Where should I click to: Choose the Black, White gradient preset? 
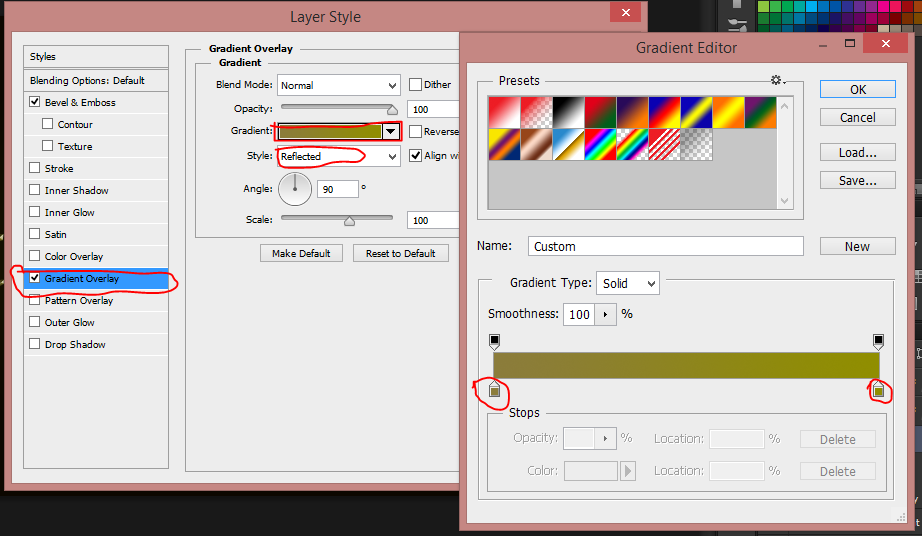point(569,112)
